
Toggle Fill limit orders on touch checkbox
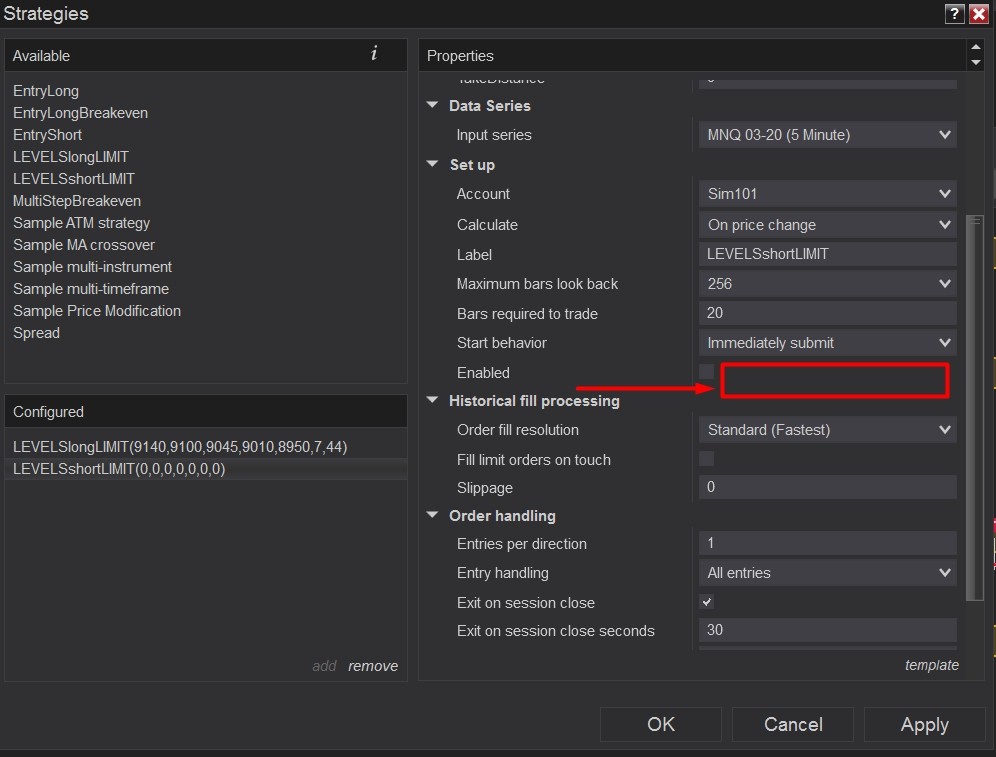pos(706,459)
